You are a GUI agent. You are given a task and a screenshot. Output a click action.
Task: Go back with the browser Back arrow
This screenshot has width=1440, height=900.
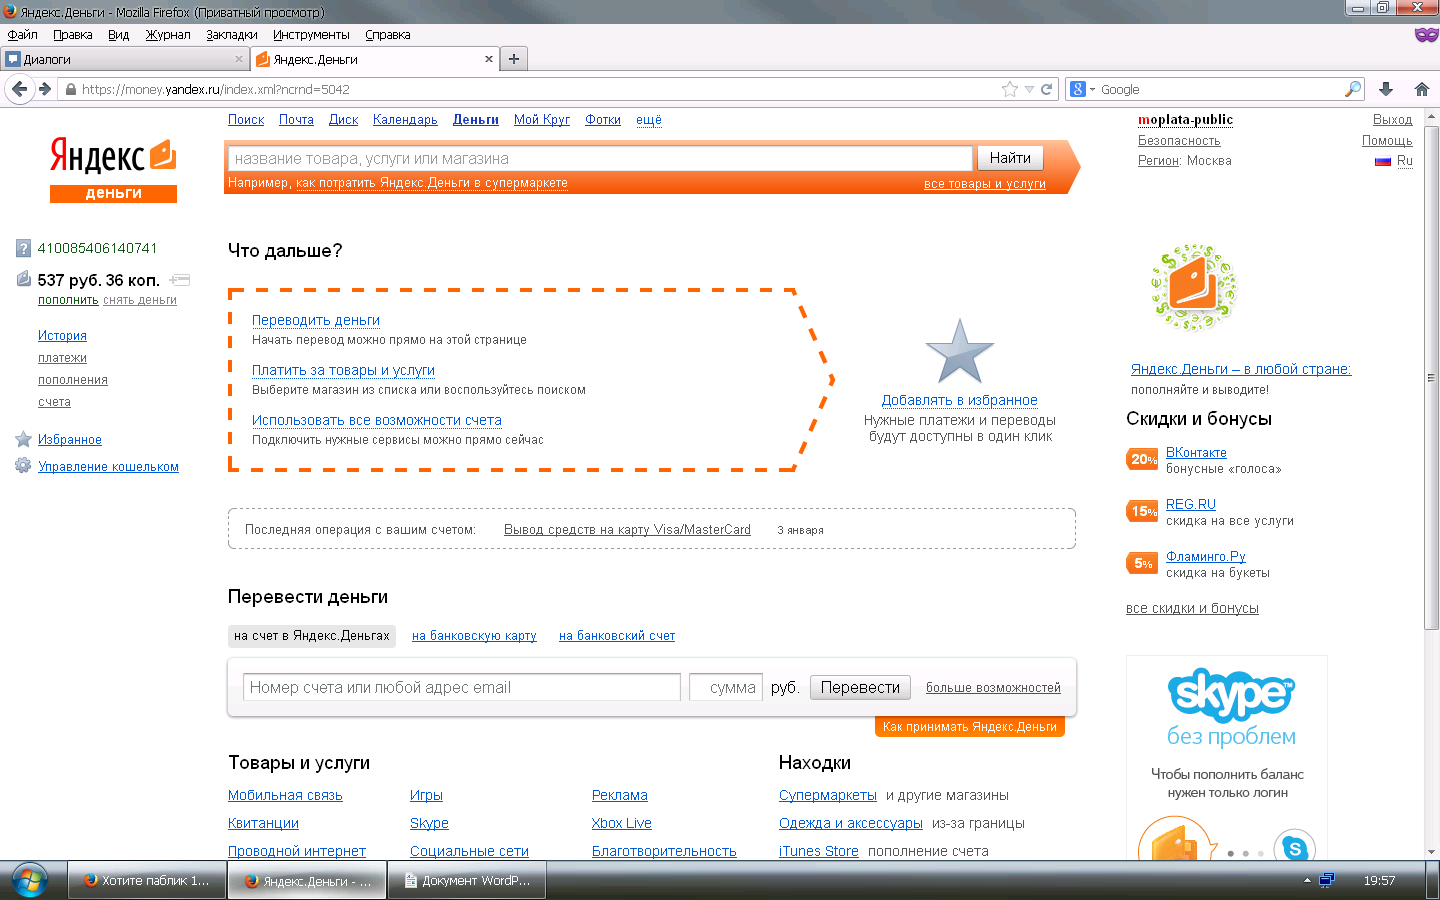tap(19, 89)
